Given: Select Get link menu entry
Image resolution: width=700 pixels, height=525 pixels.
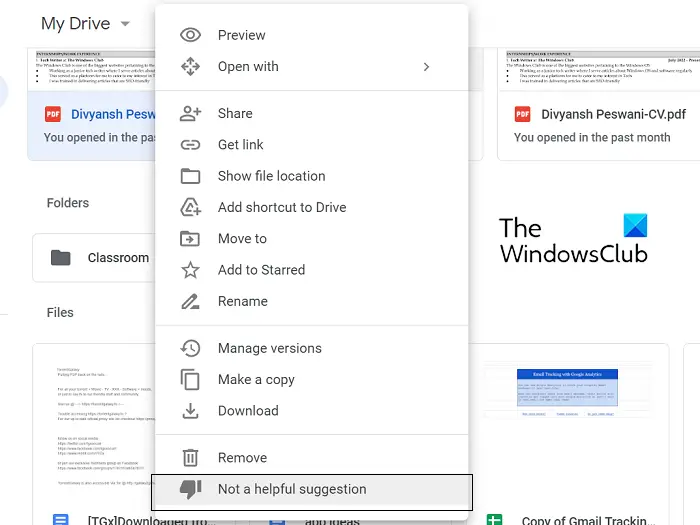Looking at the screenshot, I should 312,145.
